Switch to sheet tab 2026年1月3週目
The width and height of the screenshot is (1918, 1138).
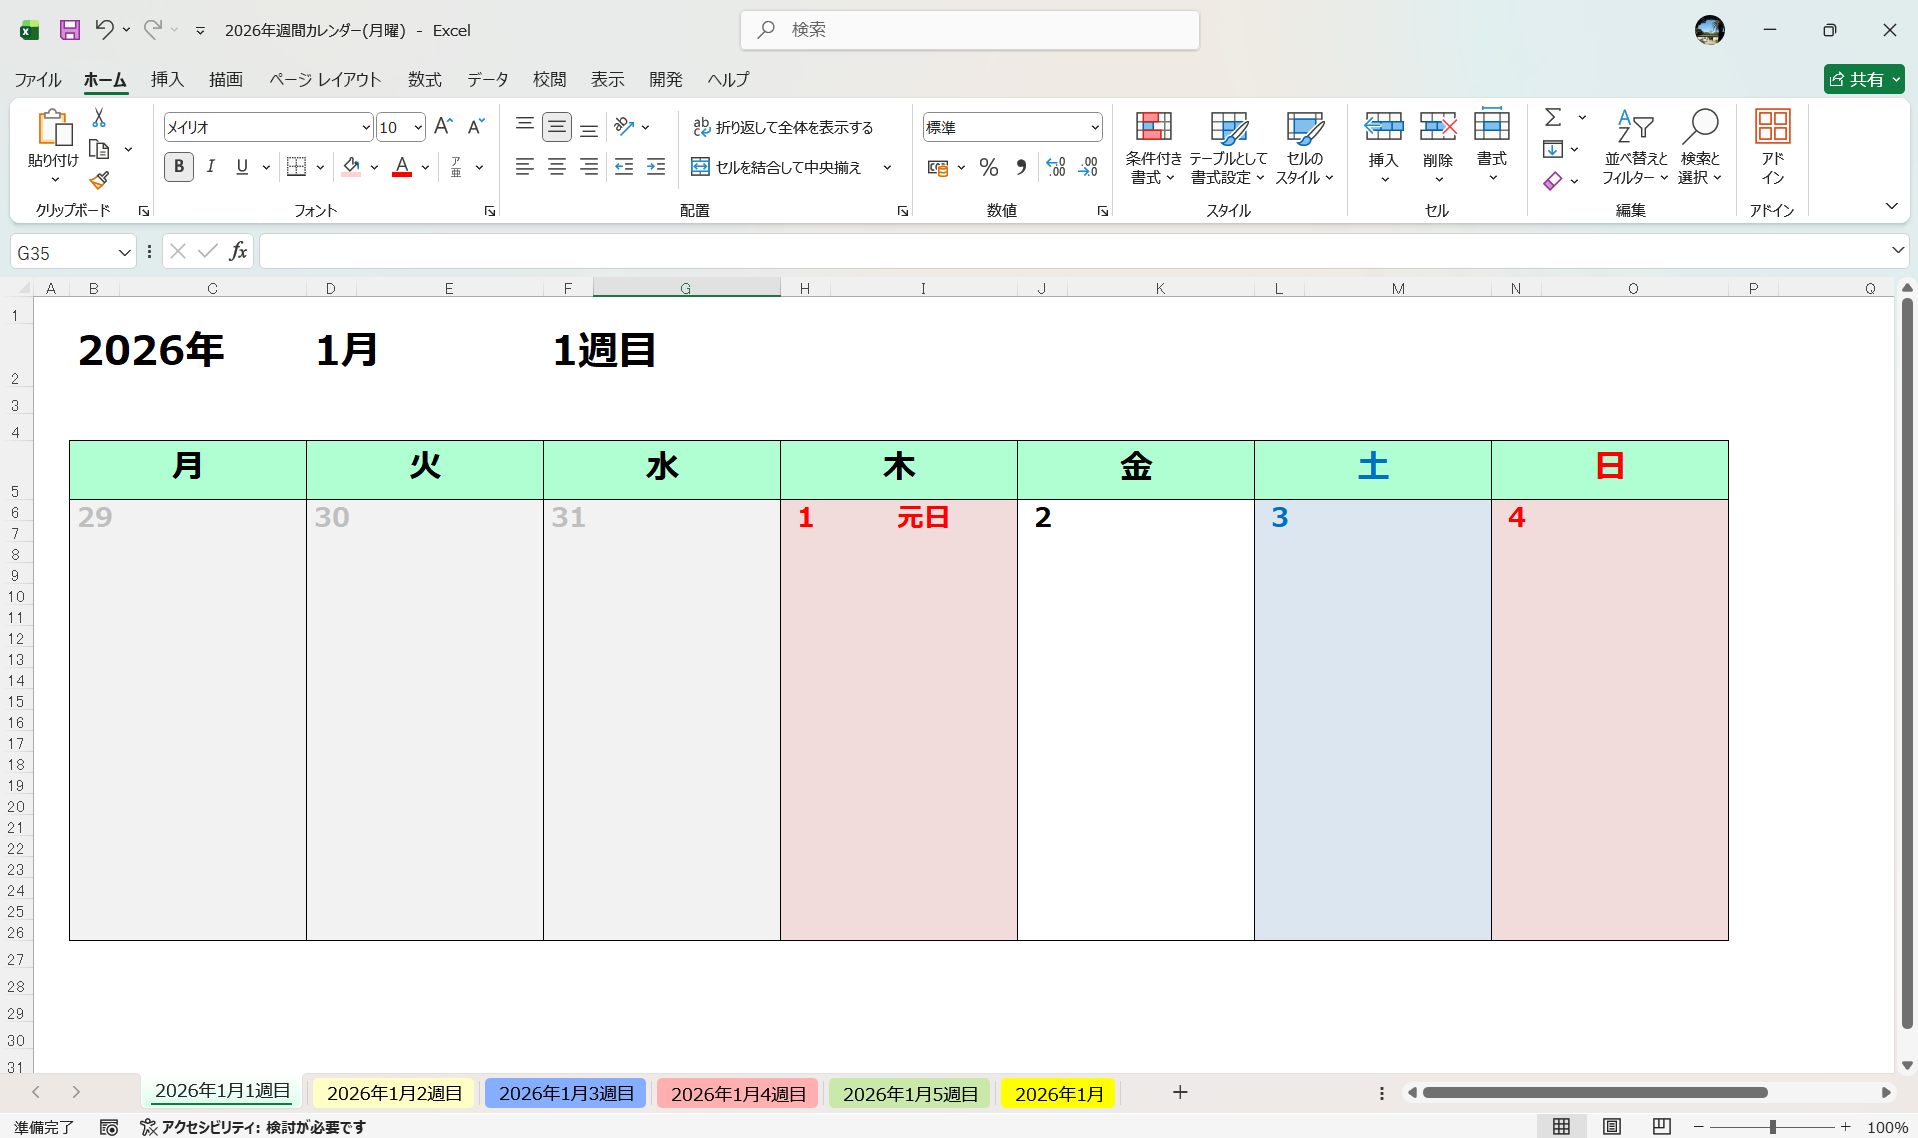coord(566,1093)
